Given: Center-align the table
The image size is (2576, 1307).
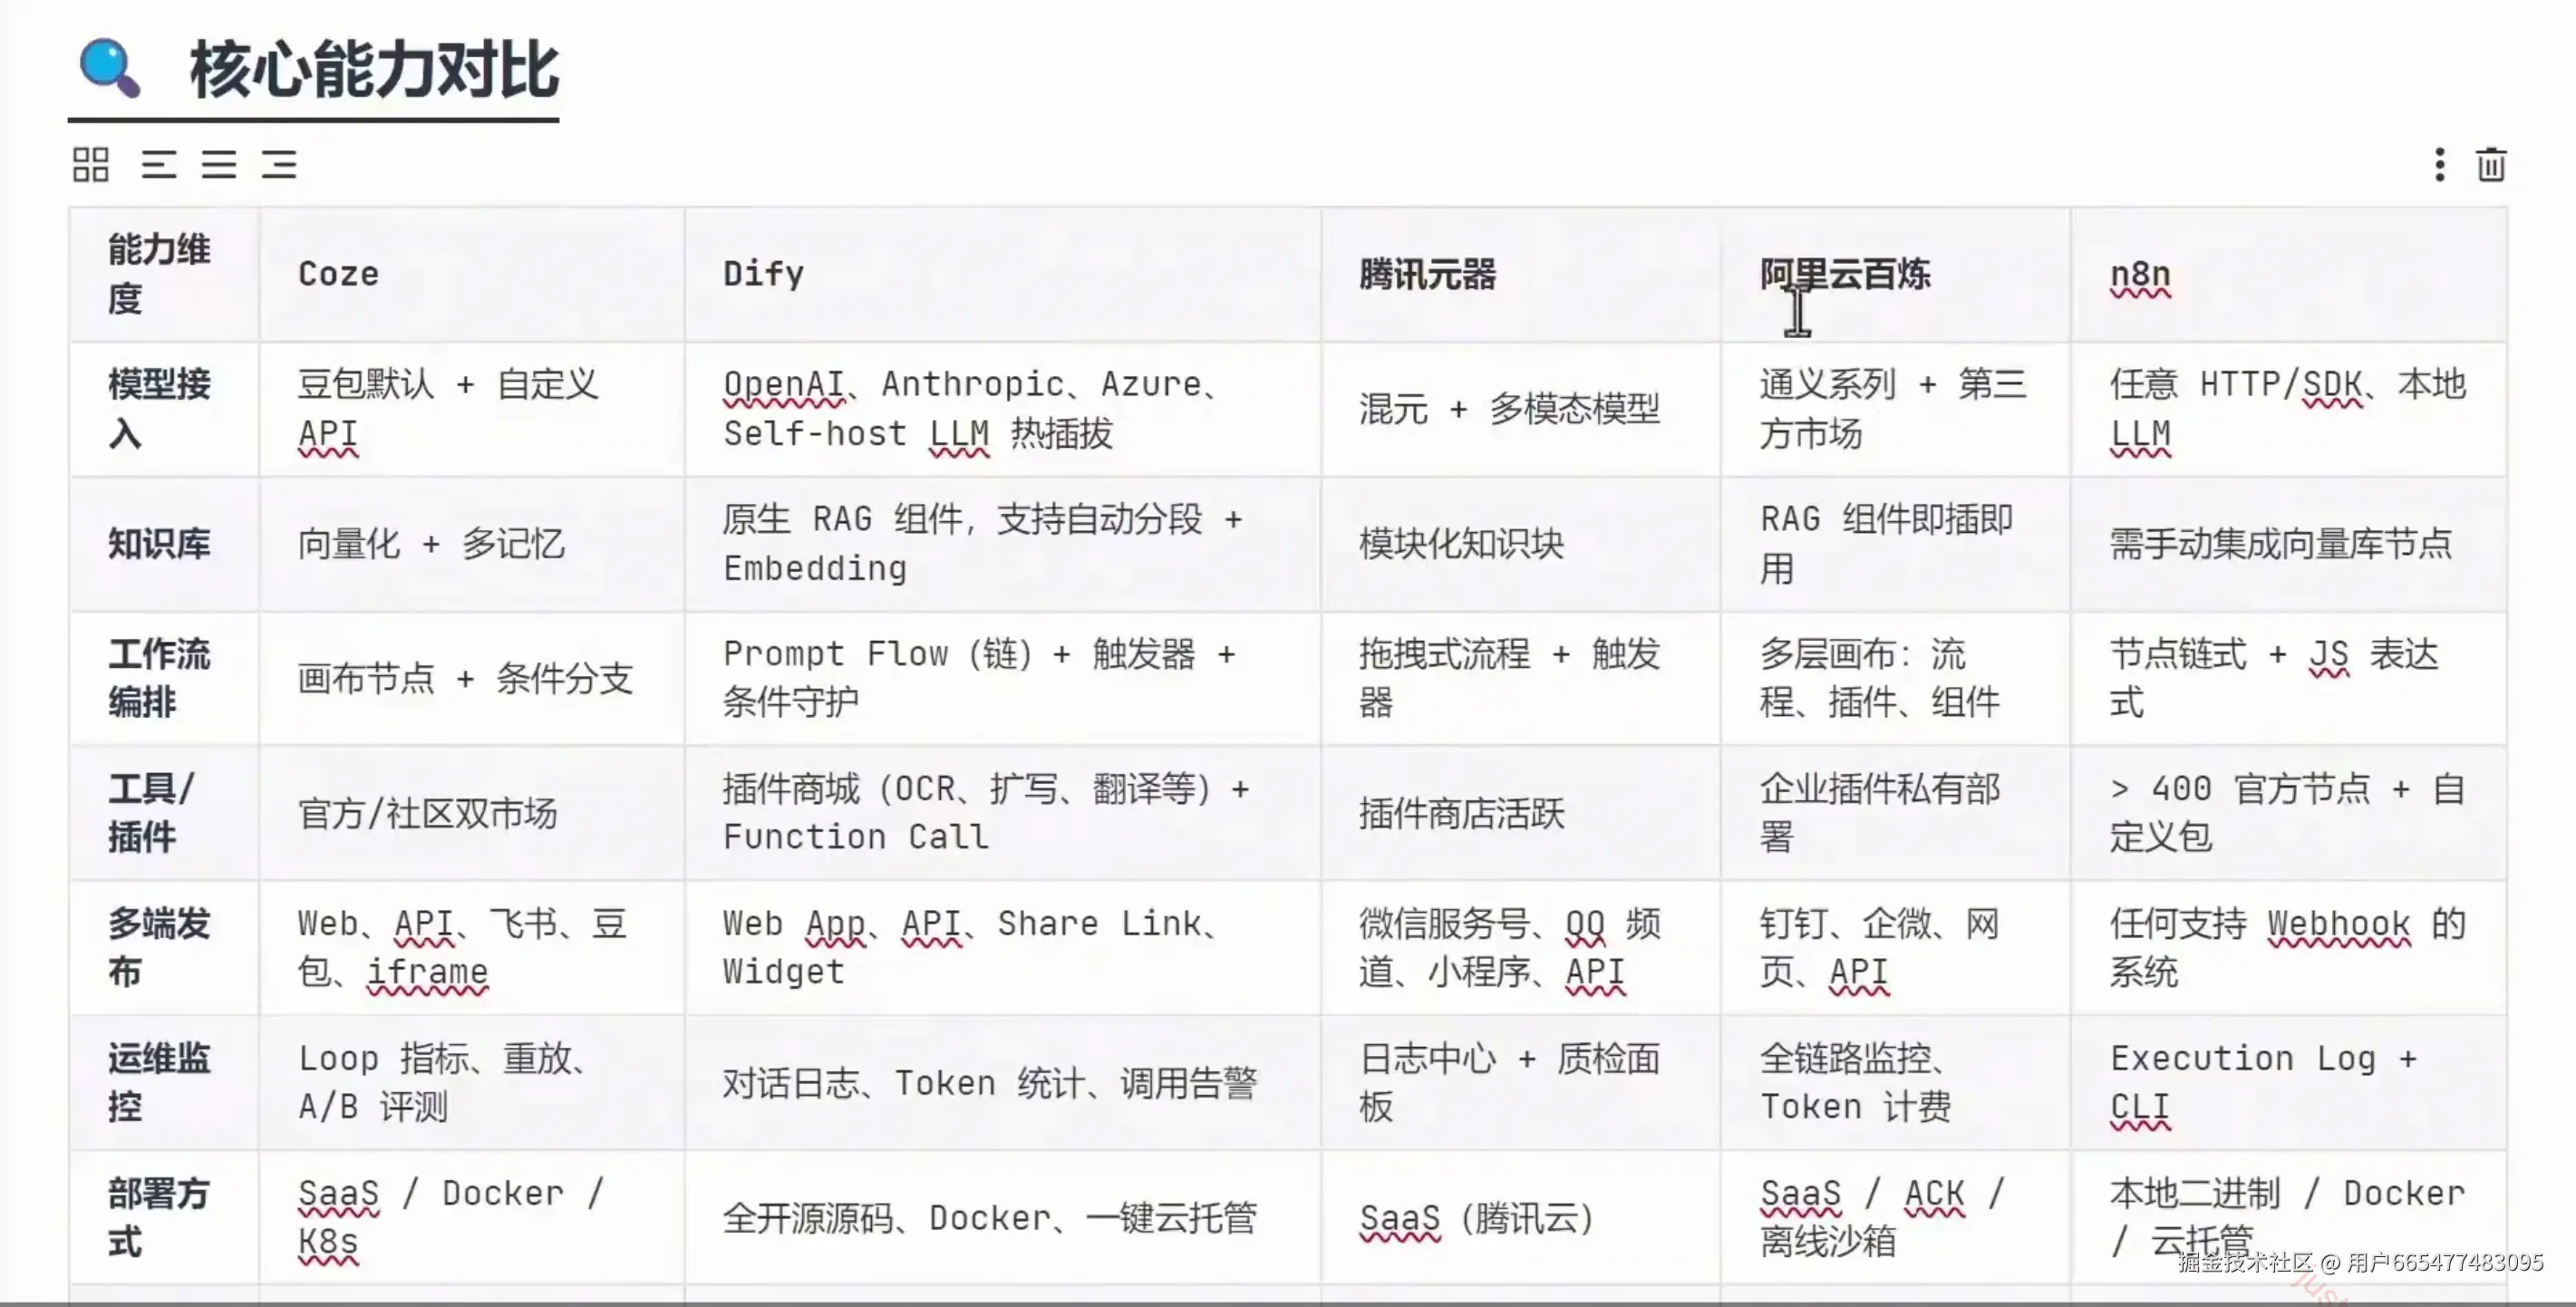Looking at the screenshot, I should click(x=219, y=165).
